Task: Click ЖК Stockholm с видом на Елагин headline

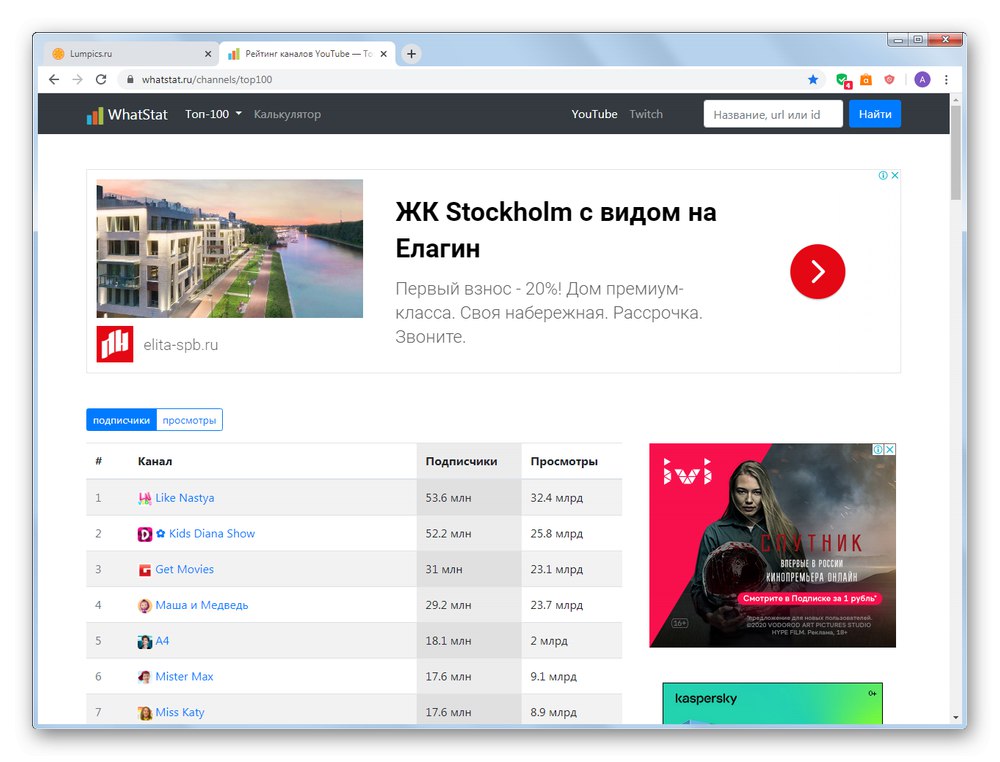Action: [x=555, y=230]
